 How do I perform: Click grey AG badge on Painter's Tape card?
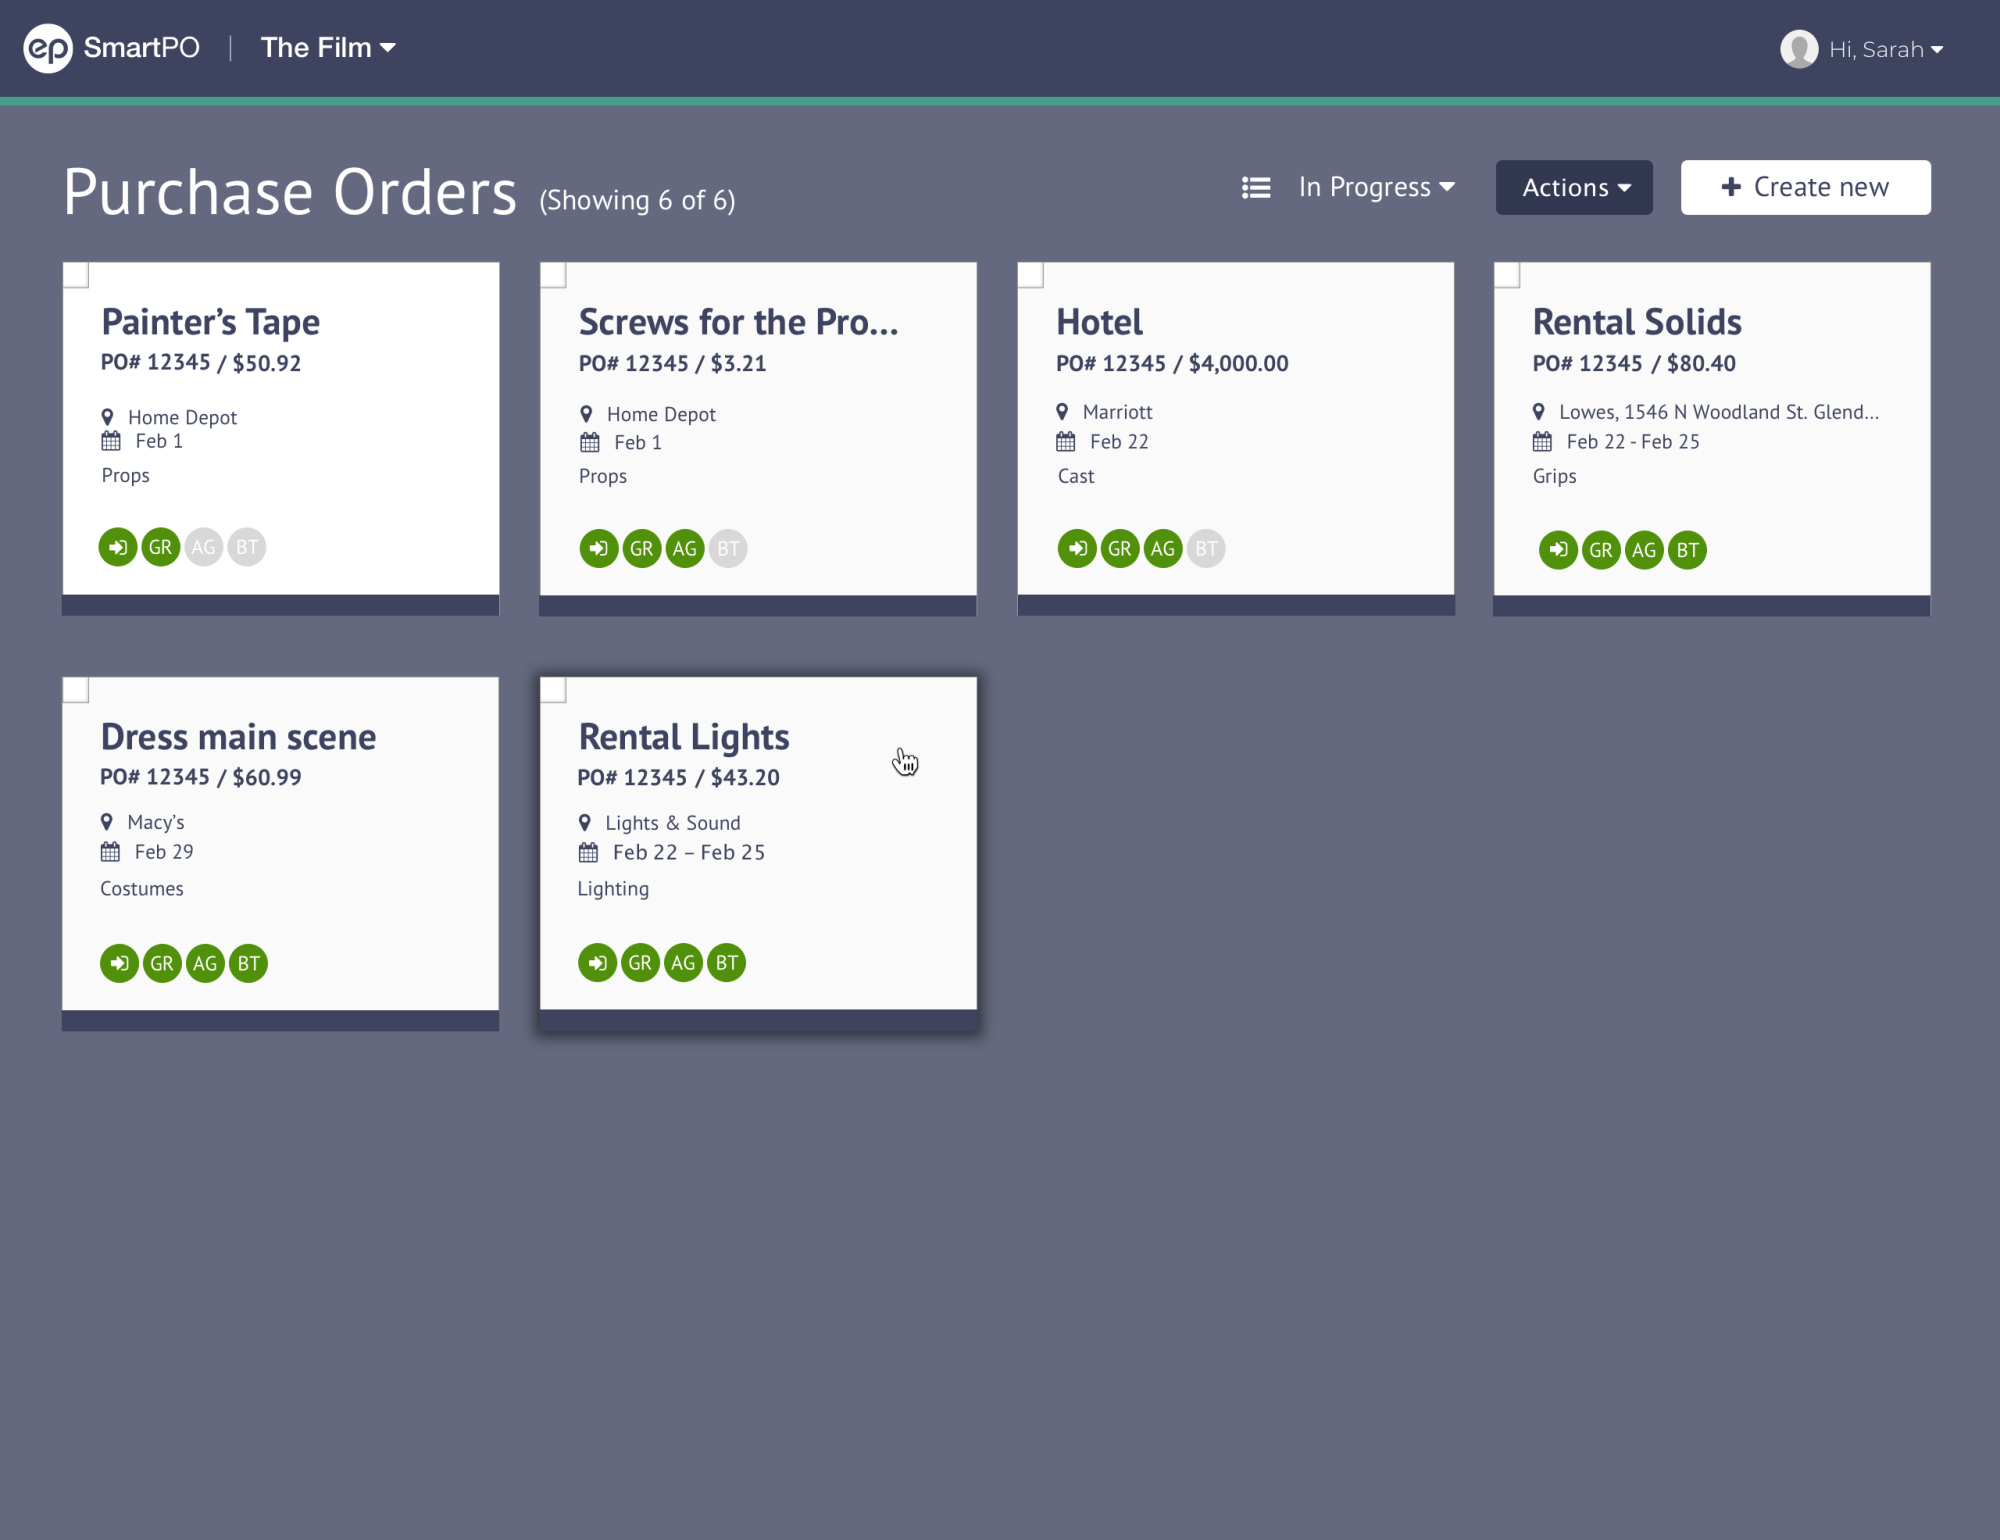[204, 547]
